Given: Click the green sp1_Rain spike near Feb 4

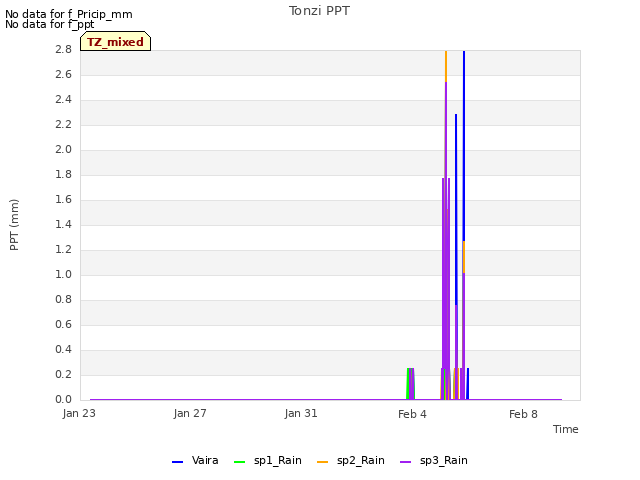Looking at the screenshot, I should tap(408, 384).
